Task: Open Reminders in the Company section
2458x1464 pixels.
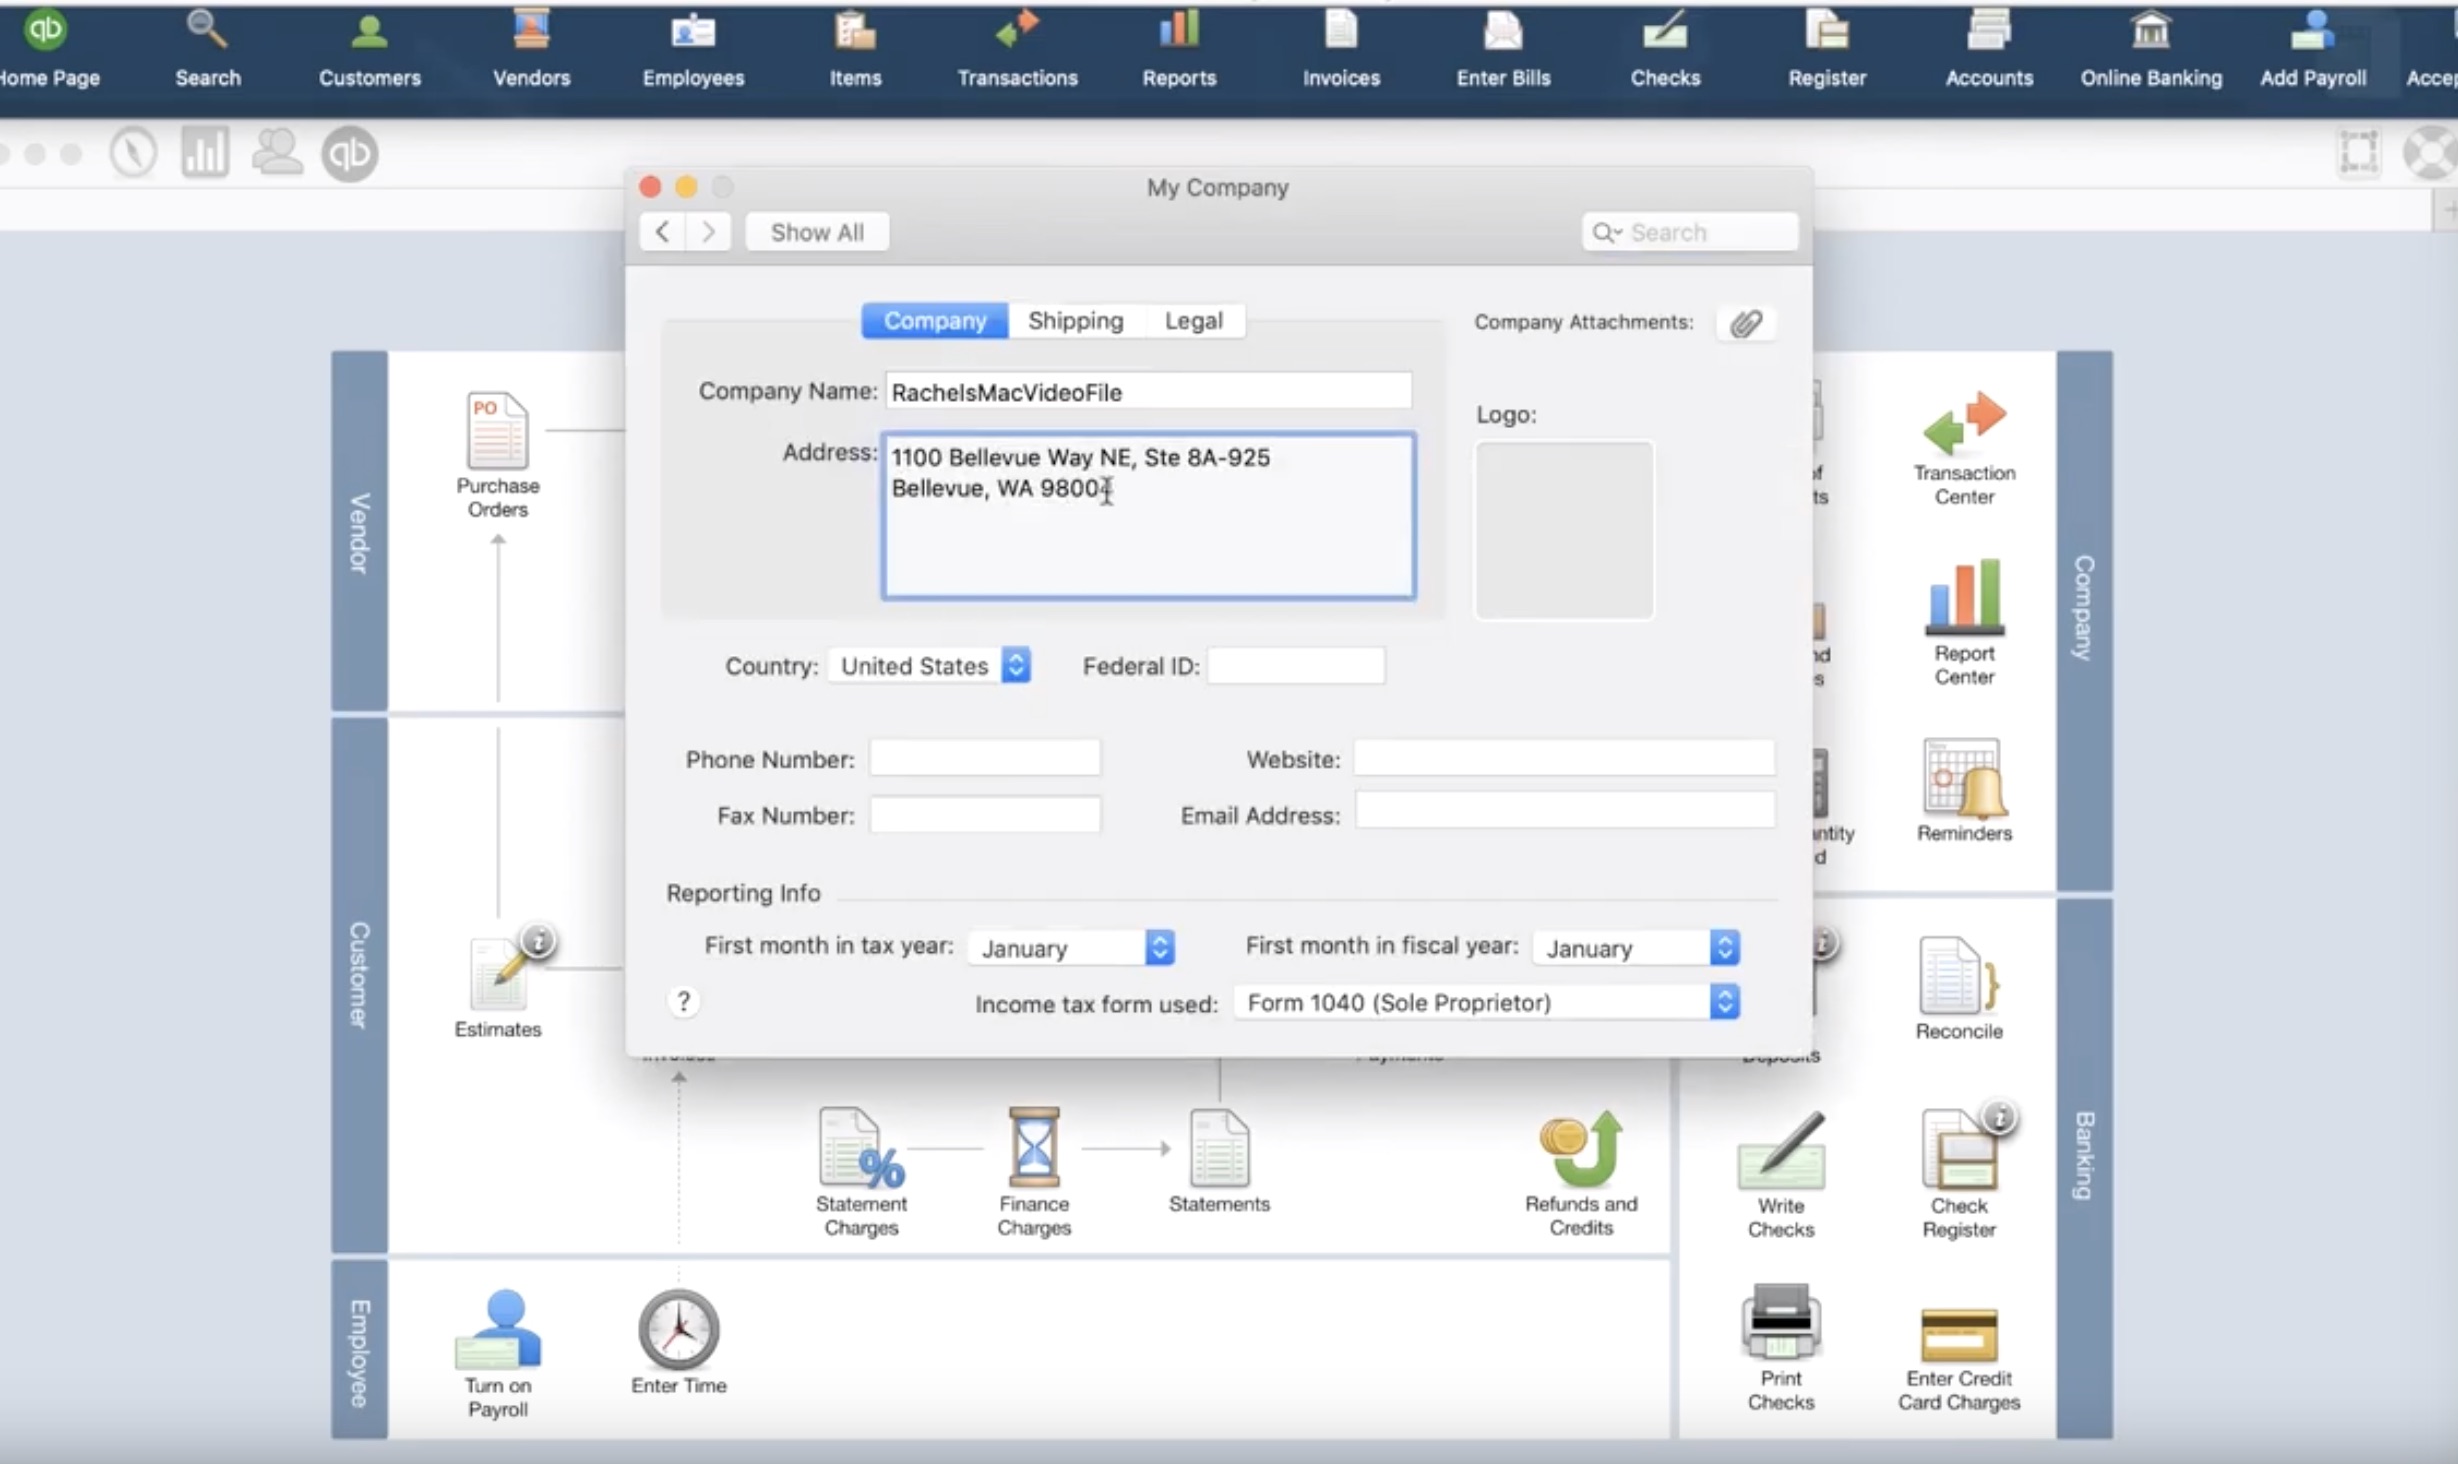Action: pyautogui.click(x=1964, y=790)
